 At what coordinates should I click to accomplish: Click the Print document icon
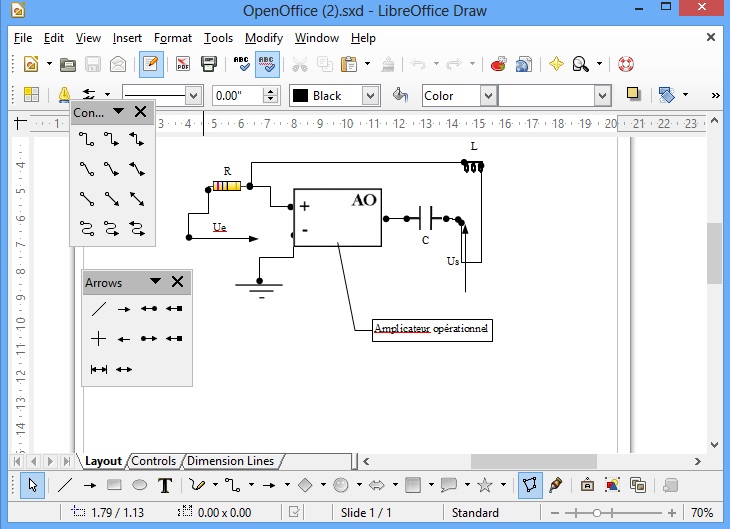(209, 64)
